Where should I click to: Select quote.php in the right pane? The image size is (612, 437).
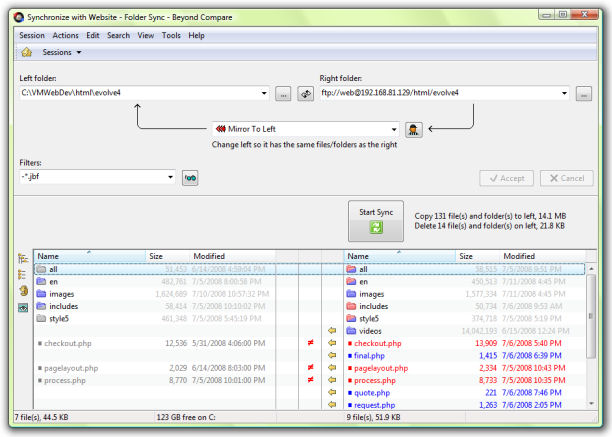click(464, 393)
